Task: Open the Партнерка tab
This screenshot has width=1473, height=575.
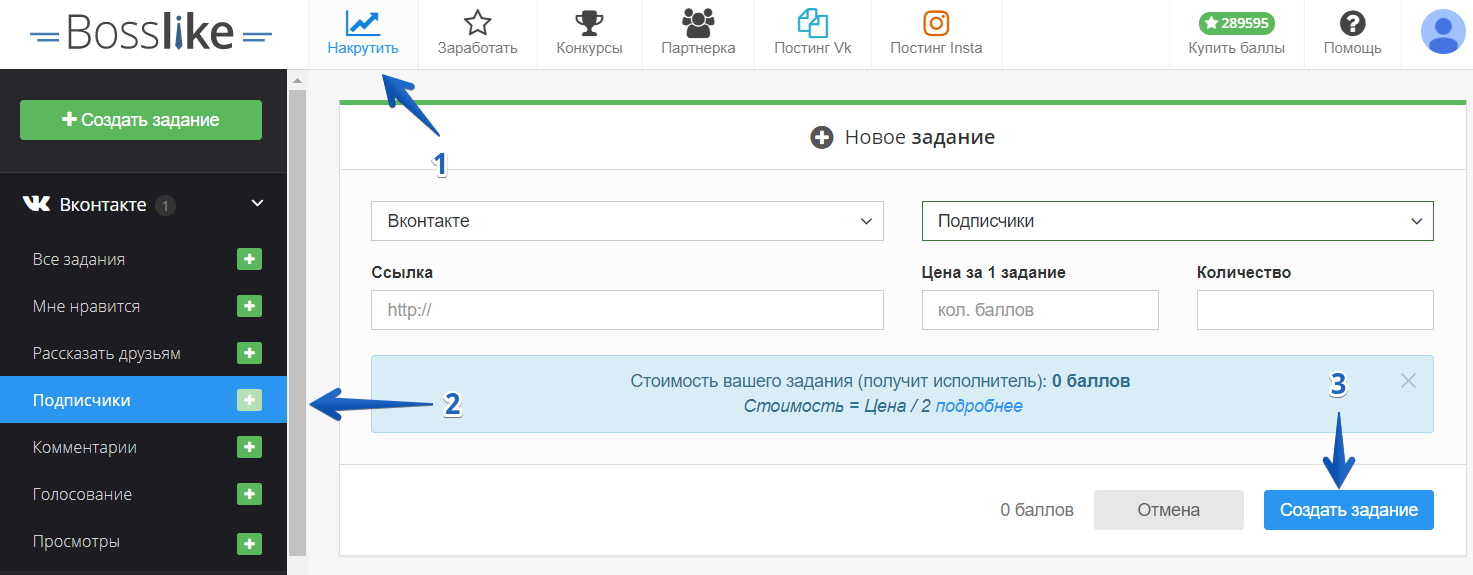Action: pos(698,35)
